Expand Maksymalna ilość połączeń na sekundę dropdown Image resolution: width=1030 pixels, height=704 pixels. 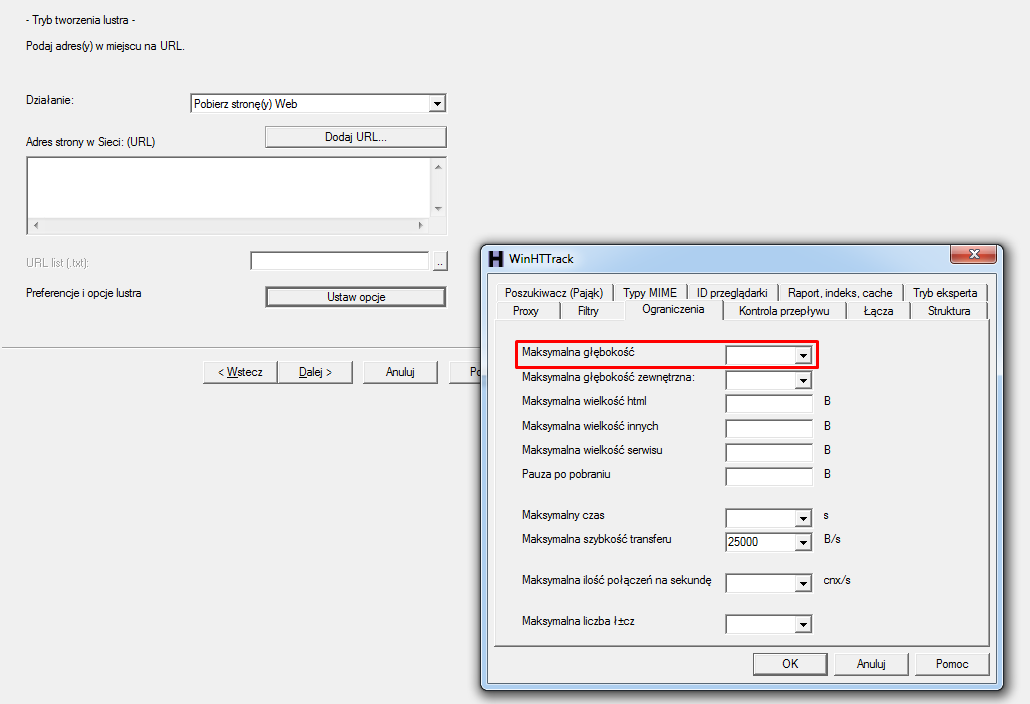pos(803,583)
